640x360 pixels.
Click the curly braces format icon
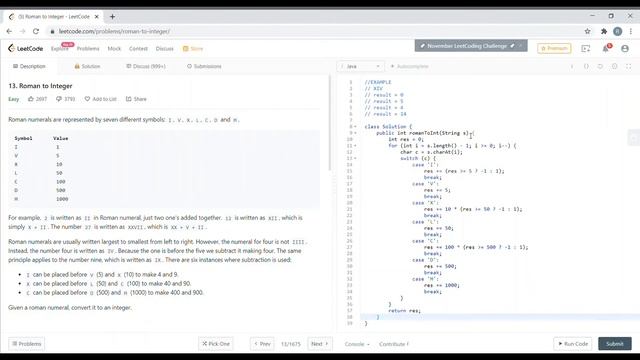pos(586,66)
